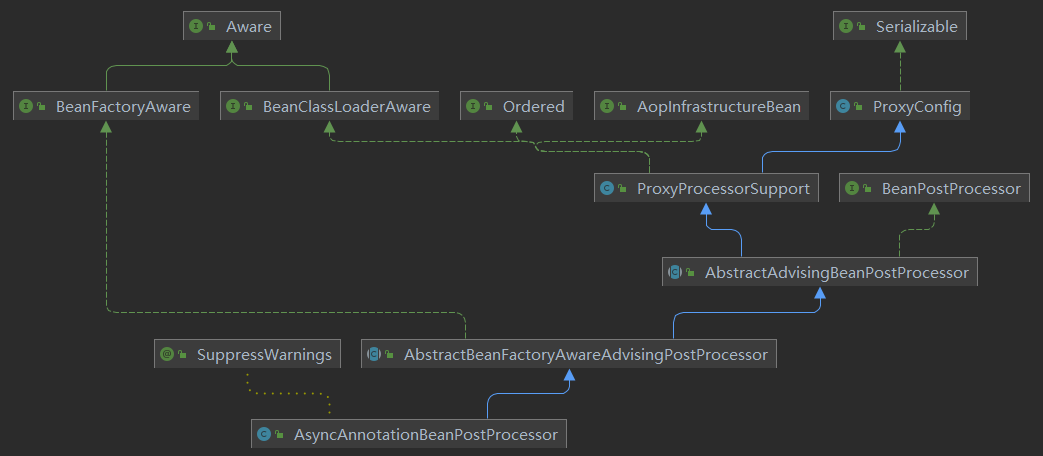Click the class icon beside ProxyProcessorSupport
This screenshot has width=1043, height=456.
point(606,188)
